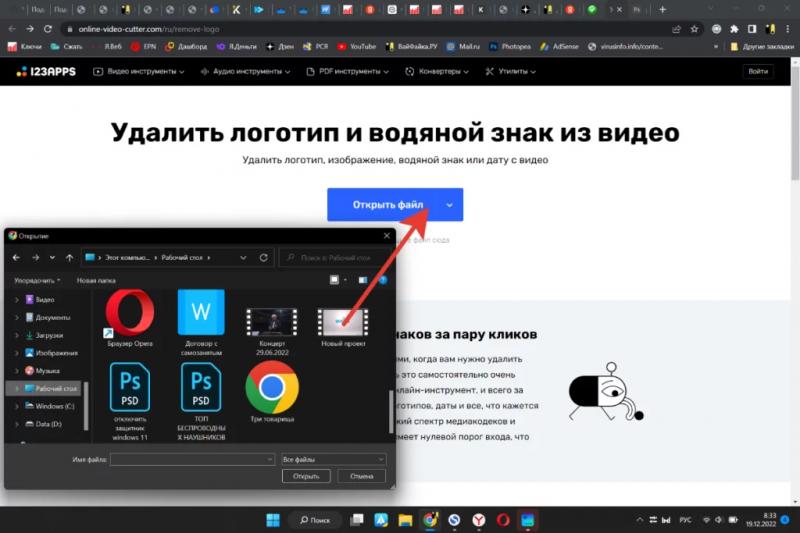Click the Войти button
Viewport: 800px width, 533px height.
(758, 71)
